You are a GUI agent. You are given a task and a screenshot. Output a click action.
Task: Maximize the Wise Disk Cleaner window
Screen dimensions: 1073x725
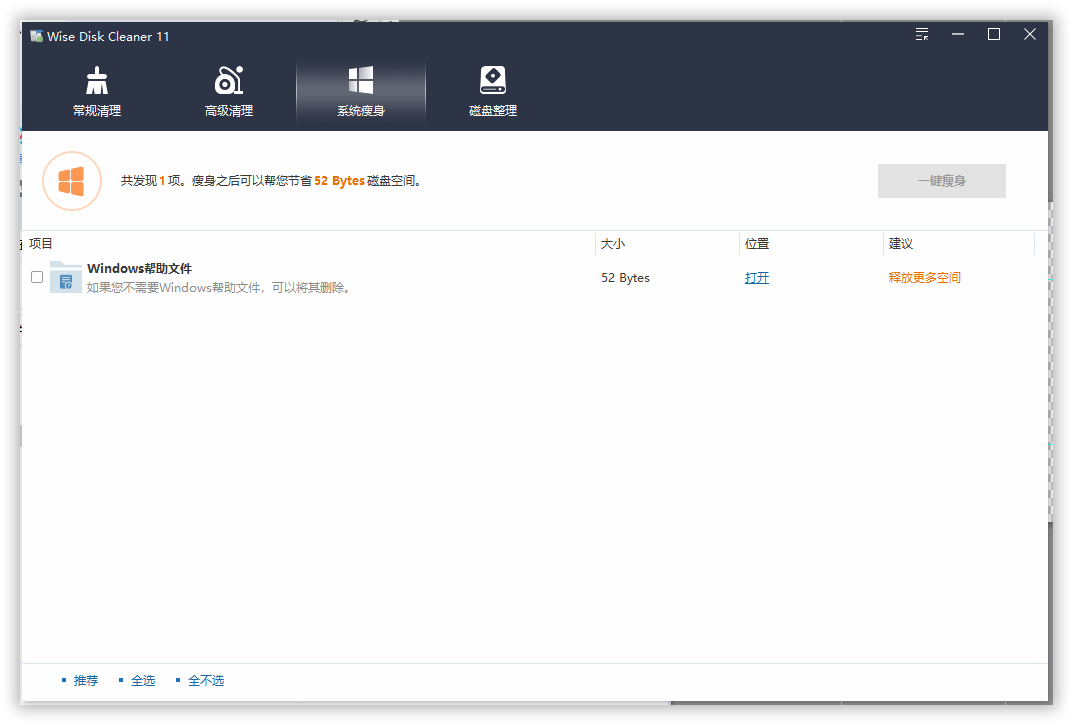point(994,34)
